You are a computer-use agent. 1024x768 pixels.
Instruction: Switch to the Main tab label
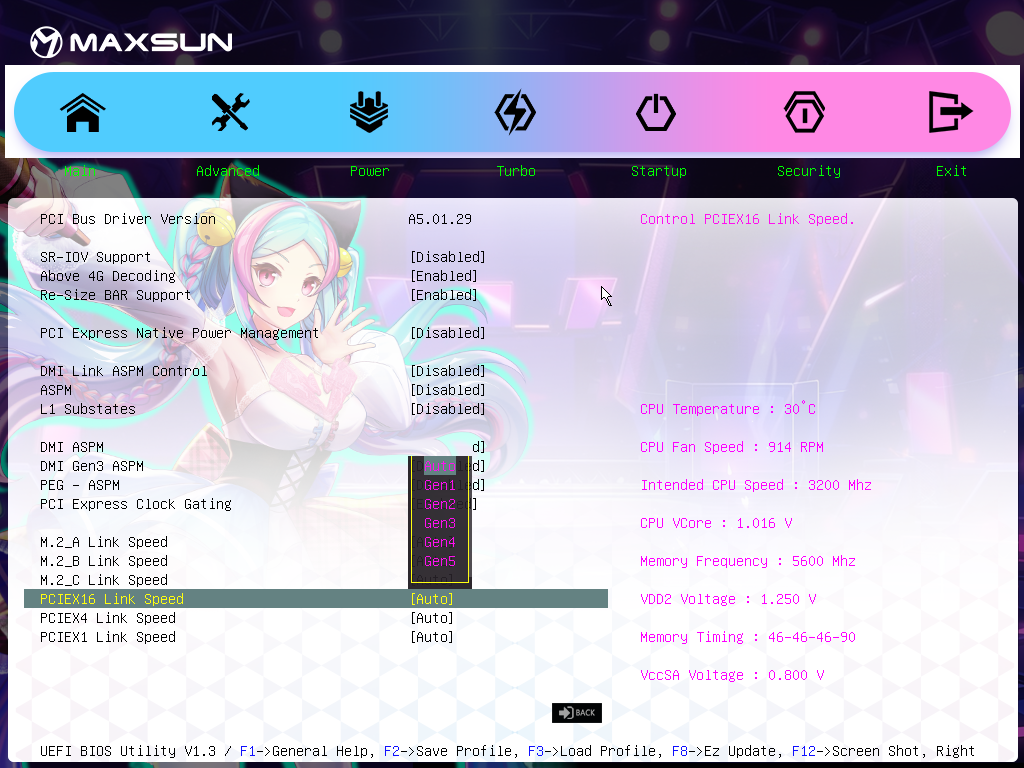pos(80,171)
